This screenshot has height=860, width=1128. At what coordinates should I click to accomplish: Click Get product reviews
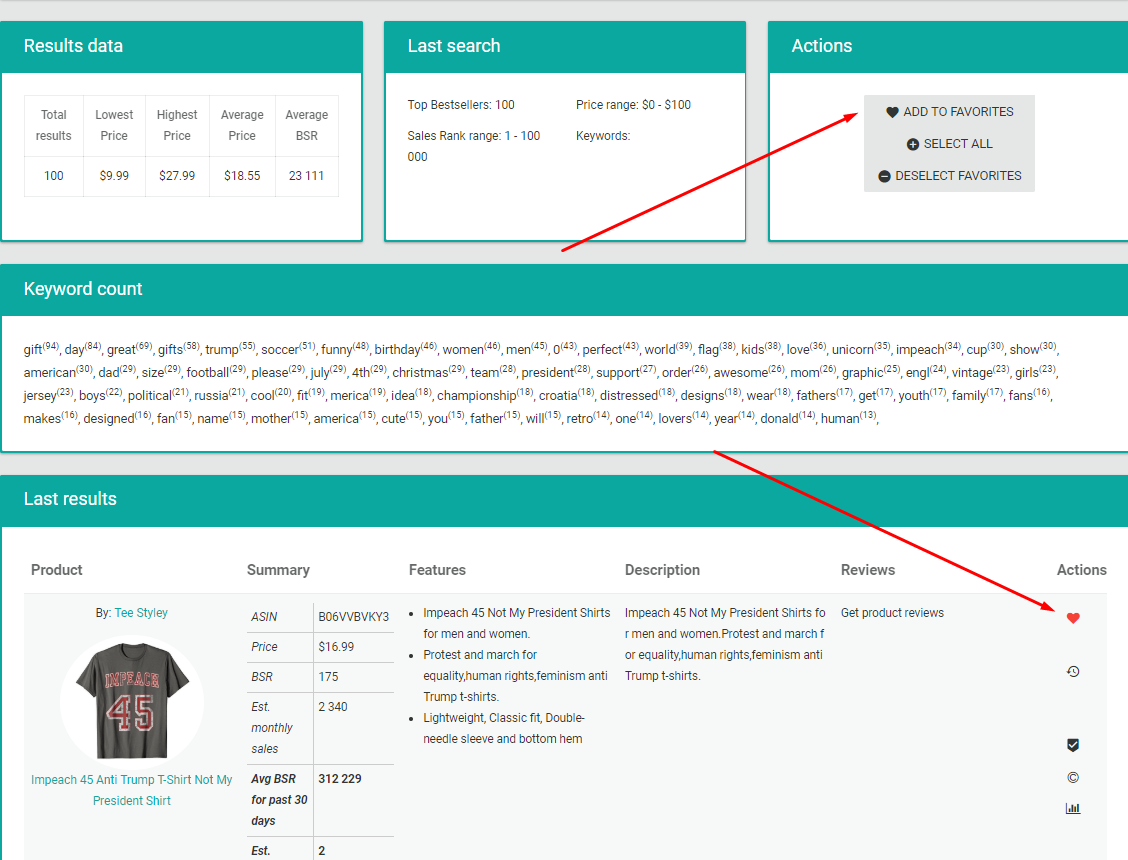pyautogui.click(x=892, y=612)
